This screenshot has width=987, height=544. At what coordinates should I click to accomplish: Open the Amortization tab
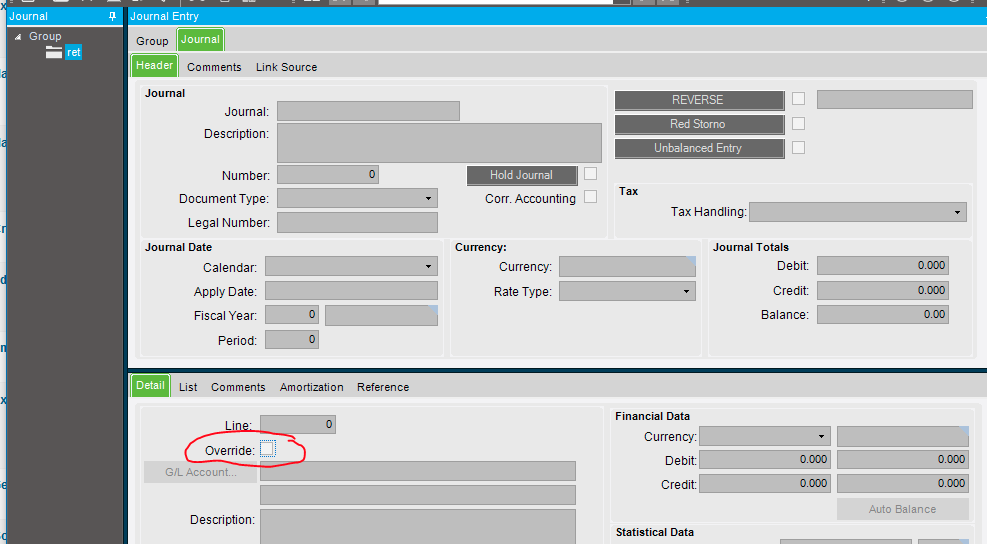point(312,387)
